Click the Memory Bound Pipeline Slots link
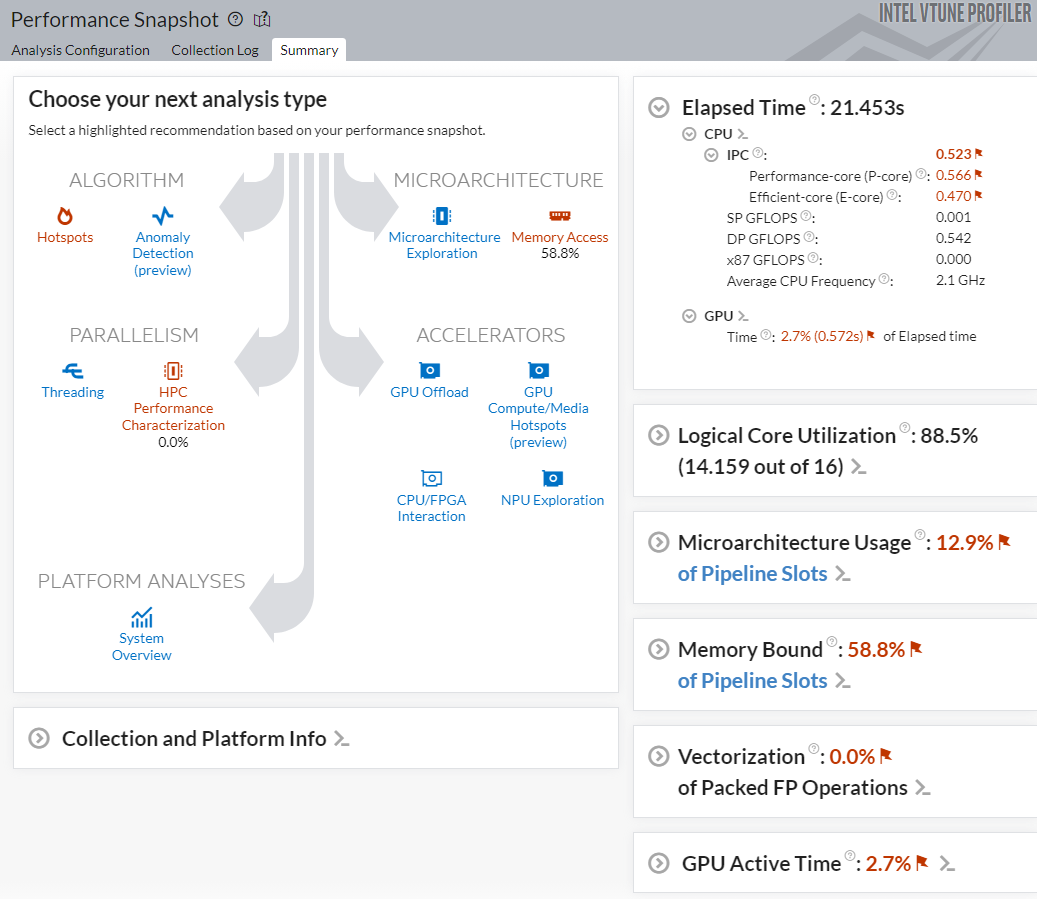The image size is (1037, 899). tap(752, 681)
